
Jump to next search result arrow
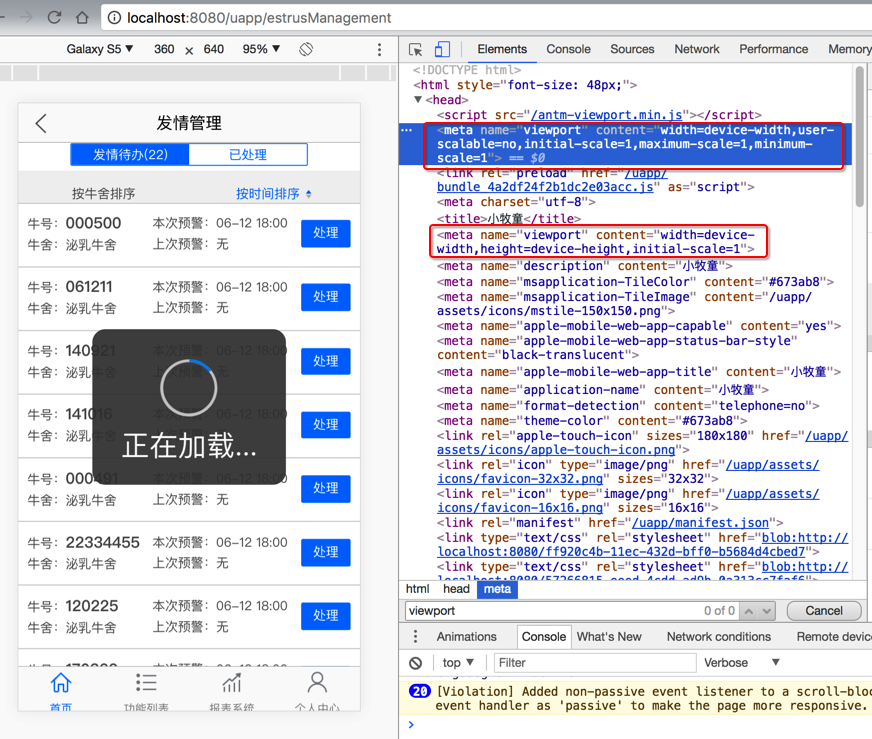(x=767, y=611)
